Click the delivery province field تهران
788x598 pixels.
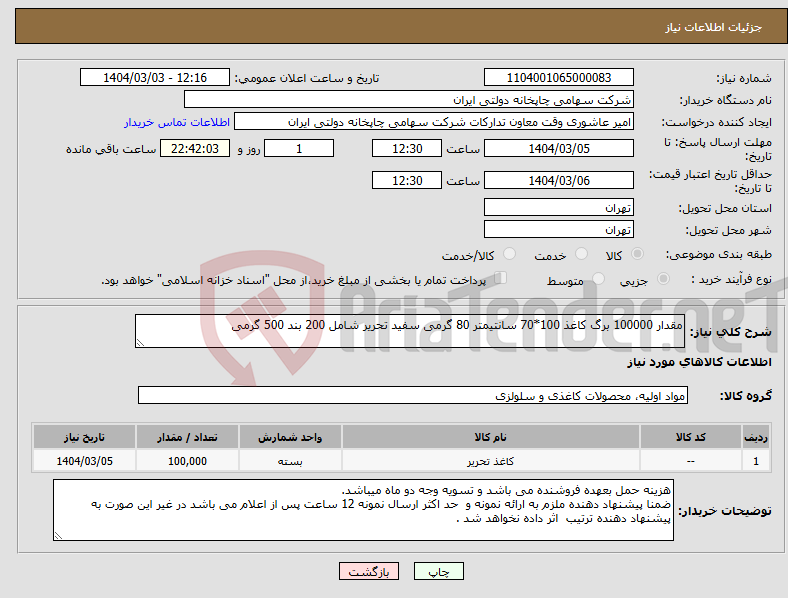[558, 207]
